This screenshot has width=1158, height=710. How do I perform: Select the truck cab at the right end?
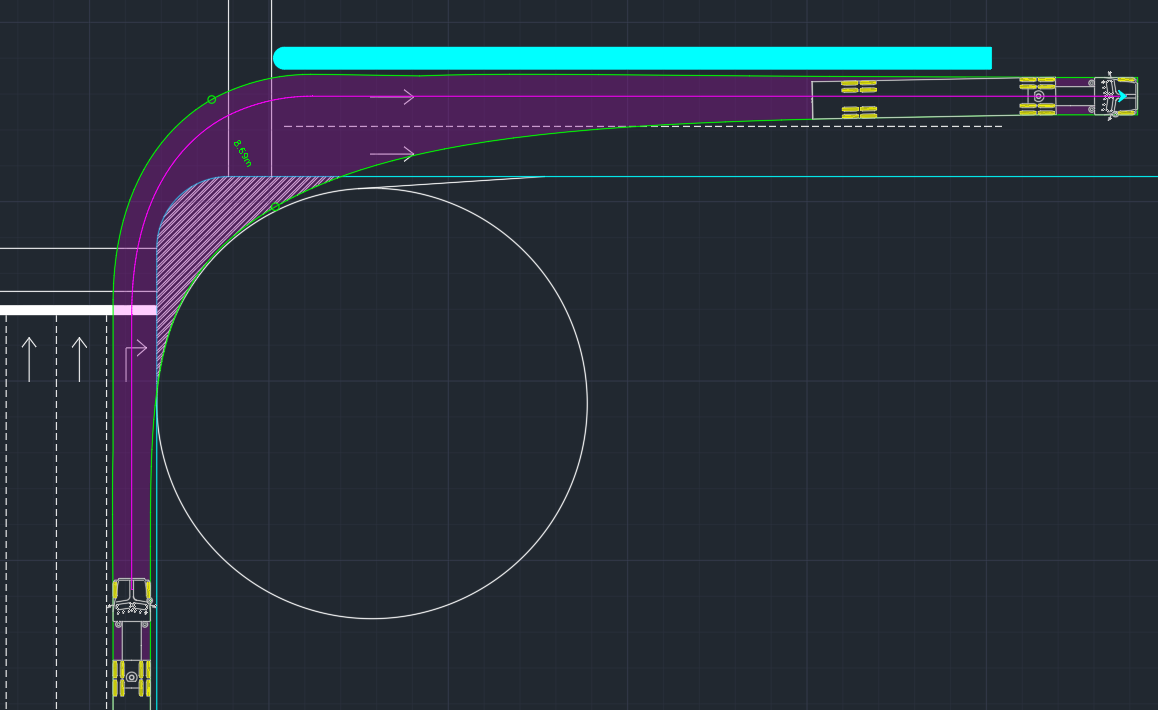1113,97
